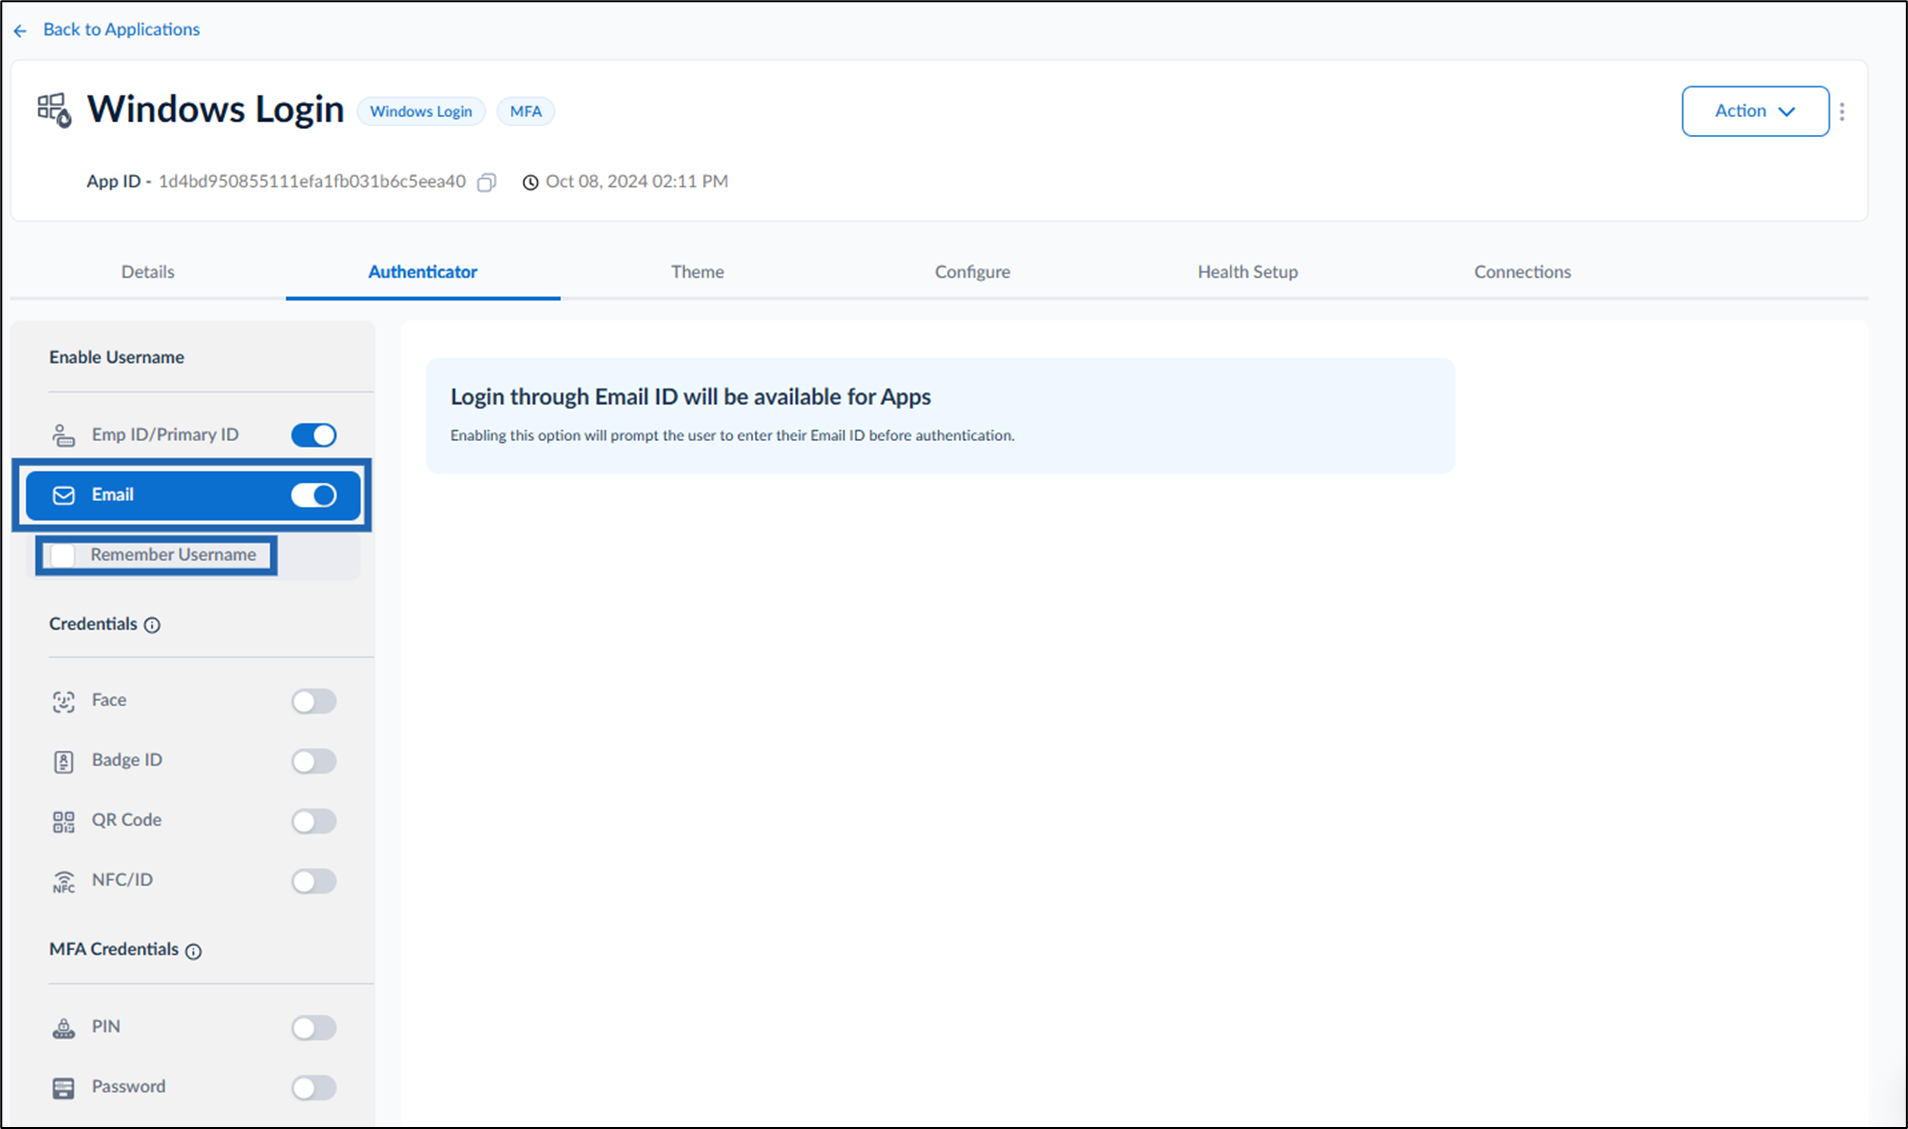Go back via Back to Applications link
The height and width of the screenshot is (1129, 1908).
coord(121,30)
